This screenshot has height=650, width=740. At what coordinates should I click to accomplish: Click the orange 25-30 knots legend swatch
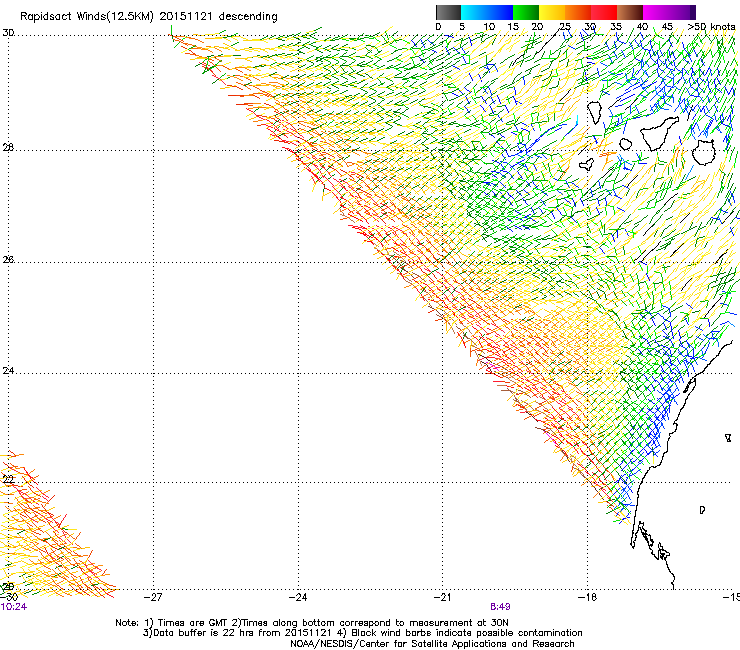pyautogui.click(x=578, y=12)
